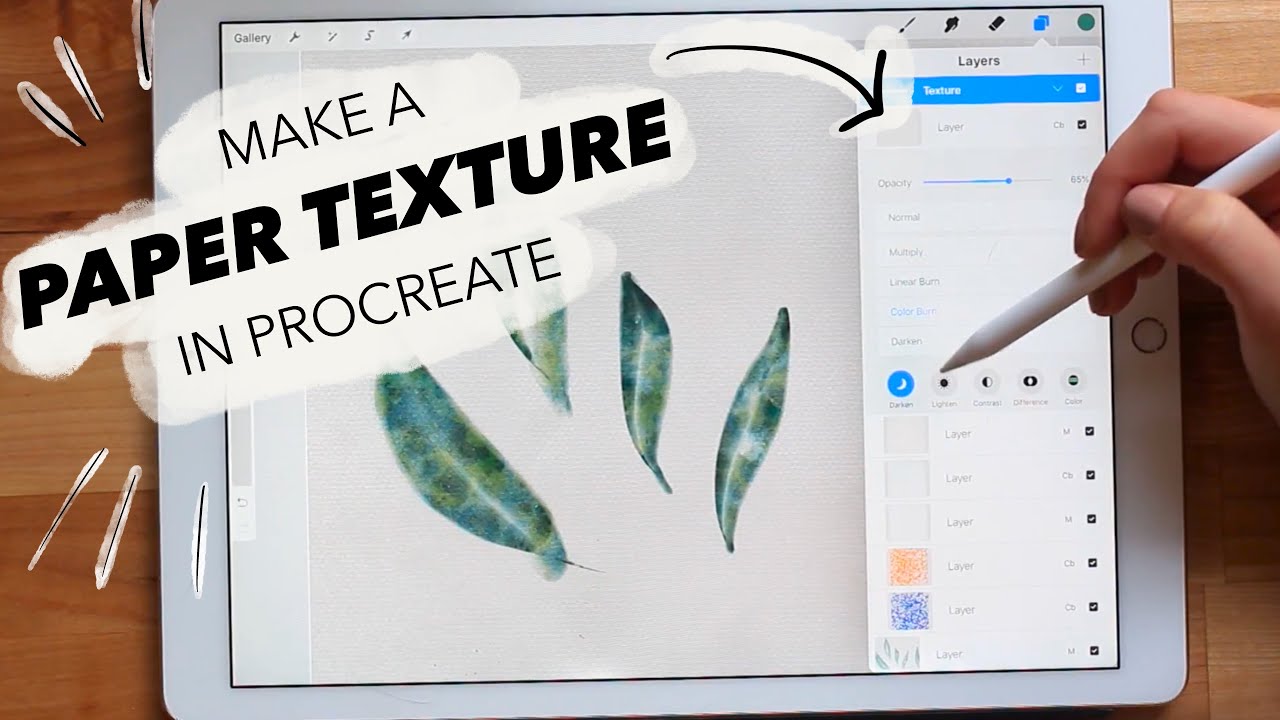
Task: Open M blend of layer above orange layer
Action: point(1068,519)
